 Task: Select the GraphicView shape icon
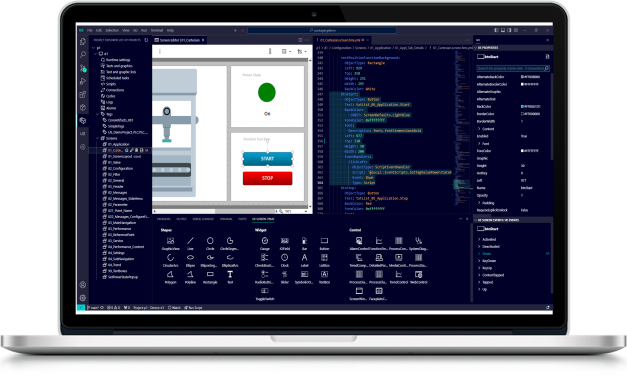click(x=170, y=241)
